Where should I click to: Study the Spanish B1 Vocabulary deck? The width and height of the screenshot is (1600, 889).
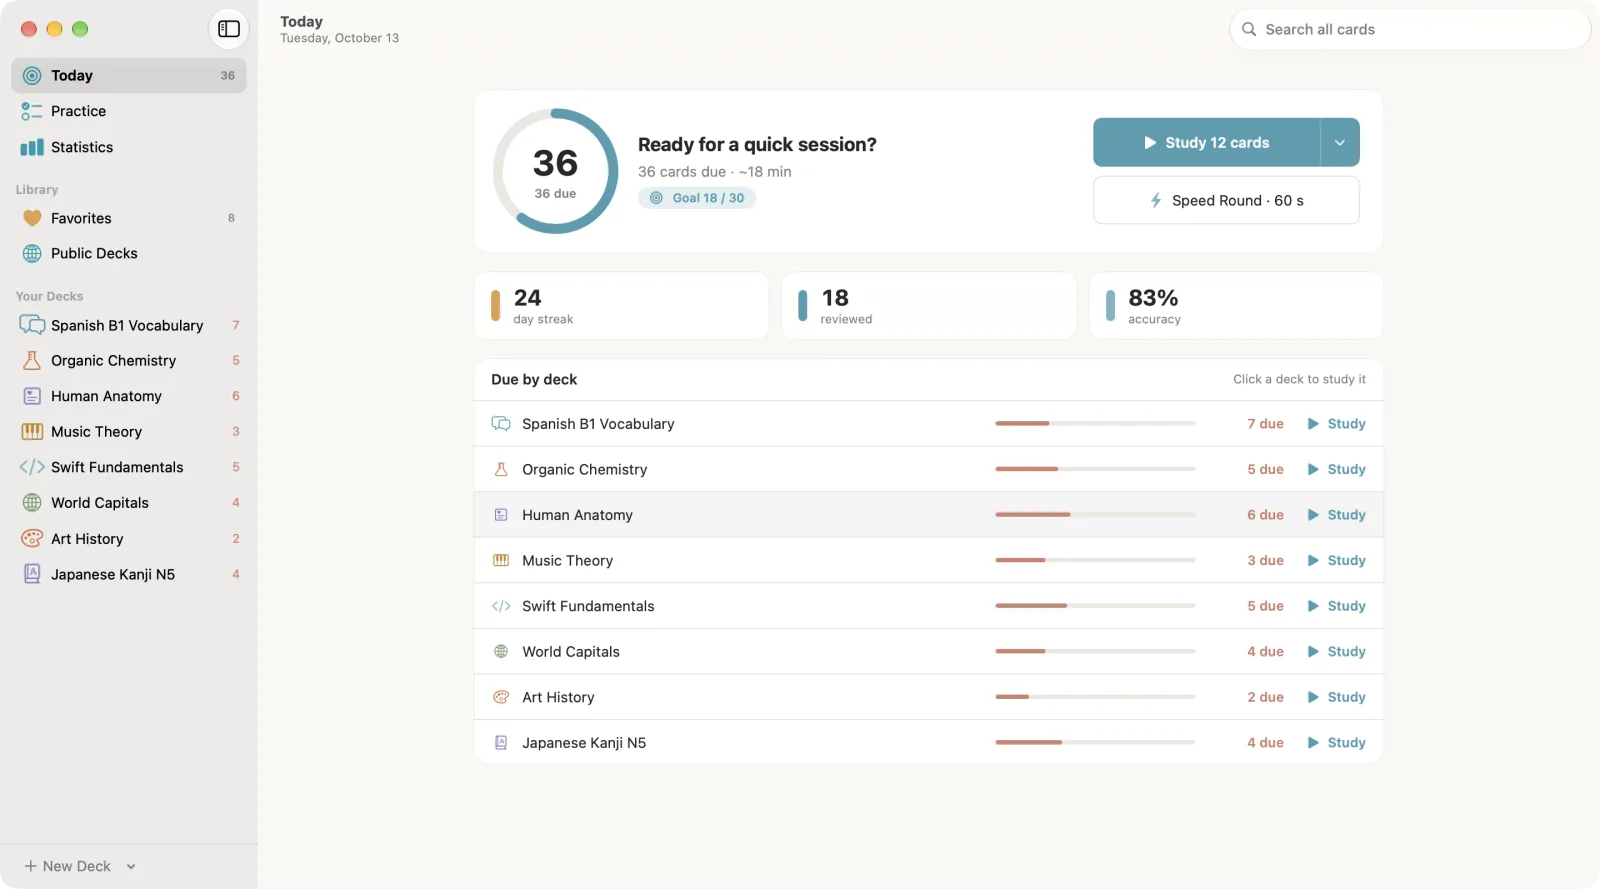[1336, 424]
